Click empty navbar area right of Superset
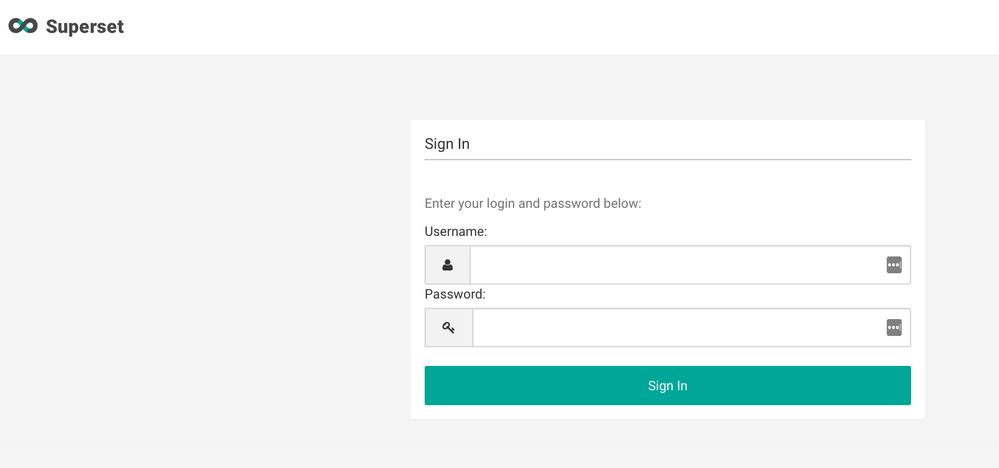Image resolution: width=999 pixels, height=468 pixels. tap(560, 27)
